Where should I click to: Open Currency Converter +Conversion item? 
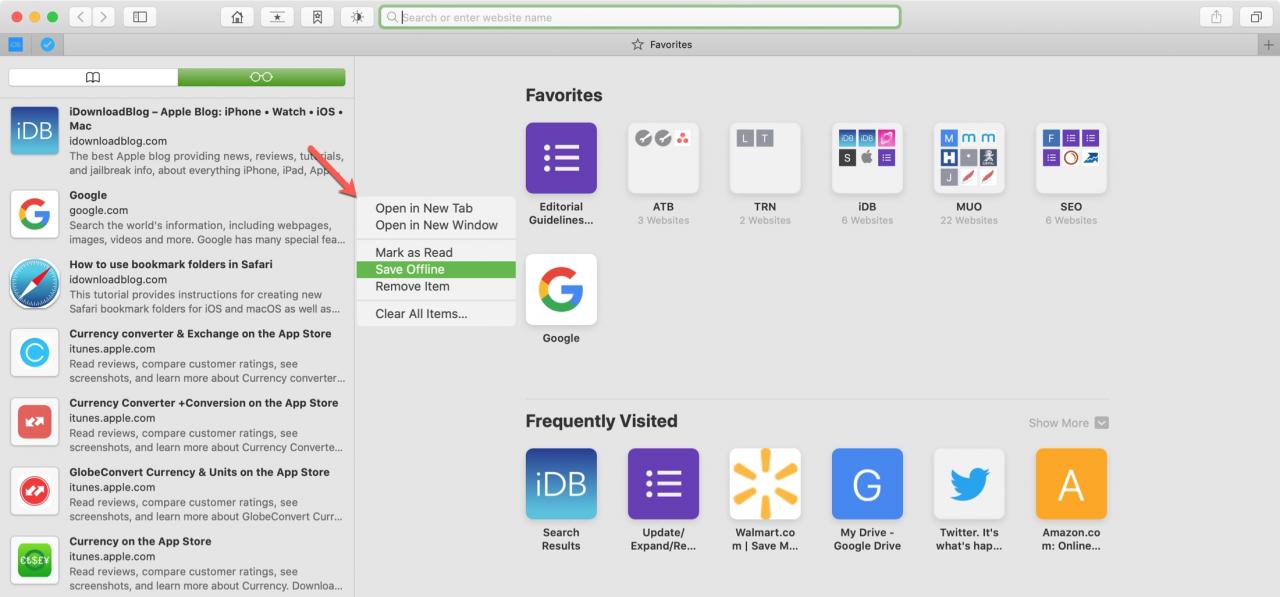click(177, 423)
